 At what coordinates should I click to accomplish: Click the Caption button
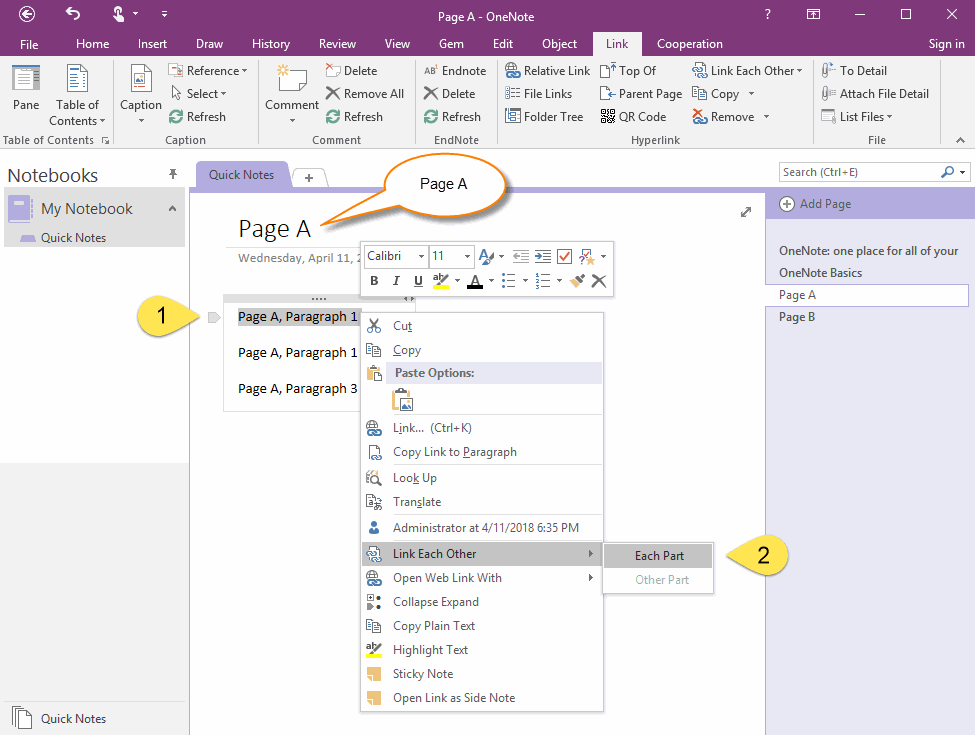point(141,94)
